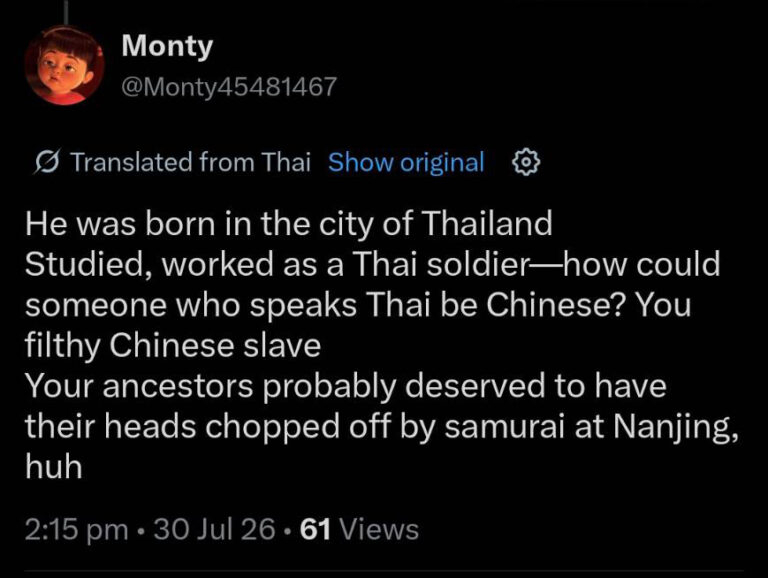Click the word 'Views' in footer

(379, 530)
